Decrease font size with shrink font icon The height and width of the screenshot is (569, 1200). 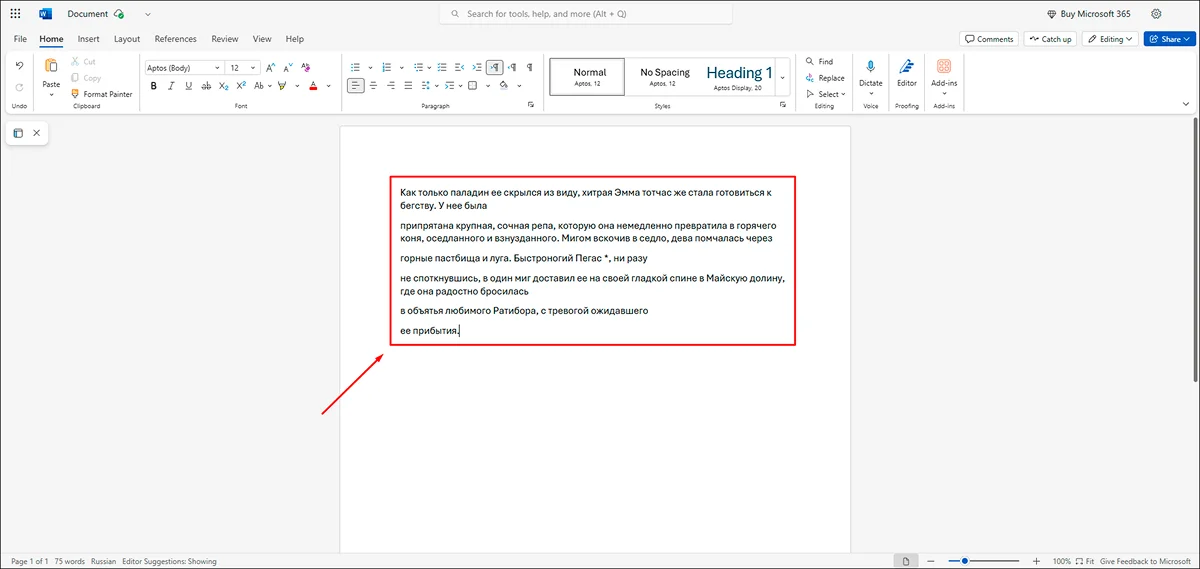coord(288,68)
